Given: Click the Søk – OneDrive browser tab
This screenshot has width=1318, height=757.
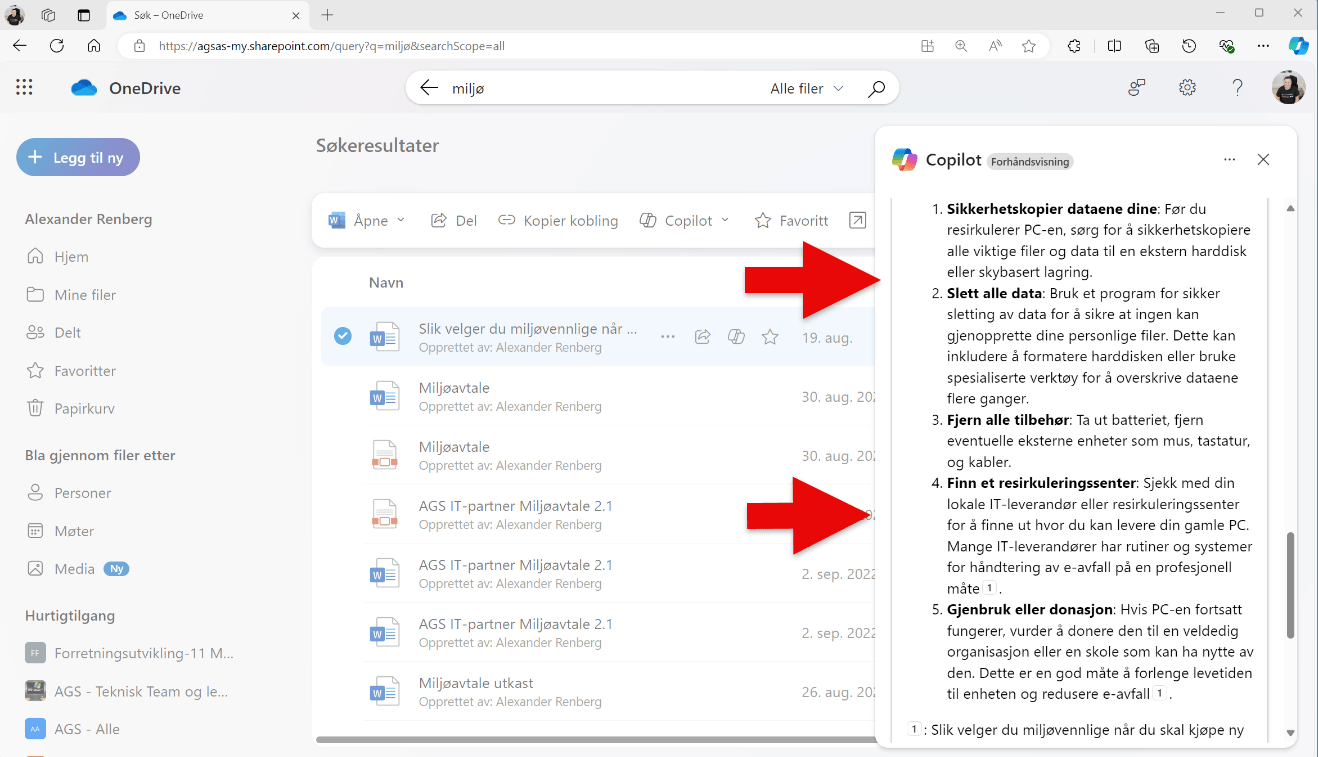Looking at the screenshot, I should pos(208,15).
